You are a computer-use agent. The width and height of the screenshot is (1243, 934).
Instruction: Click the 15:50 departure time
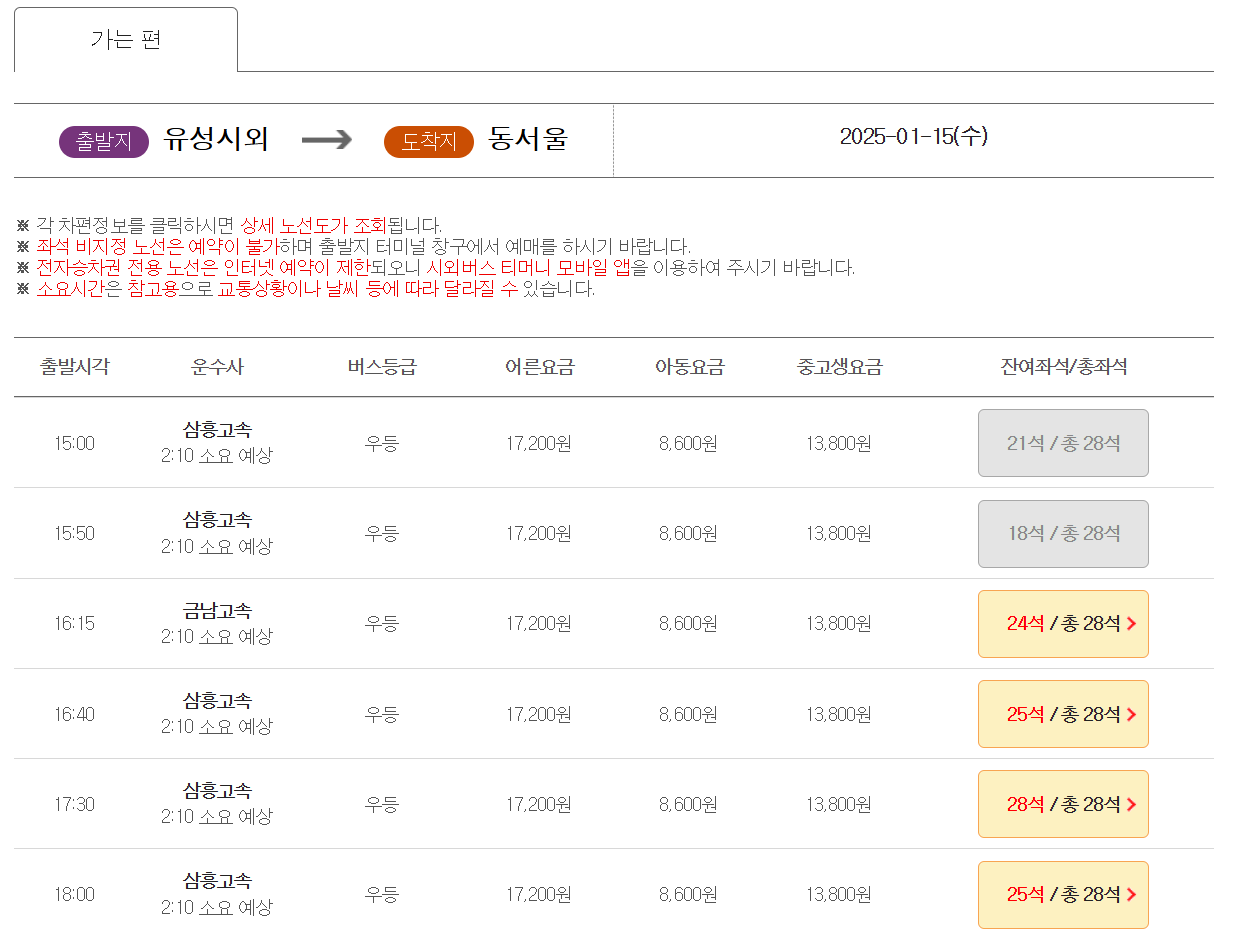pyautogui.click(x=75, y=534)
